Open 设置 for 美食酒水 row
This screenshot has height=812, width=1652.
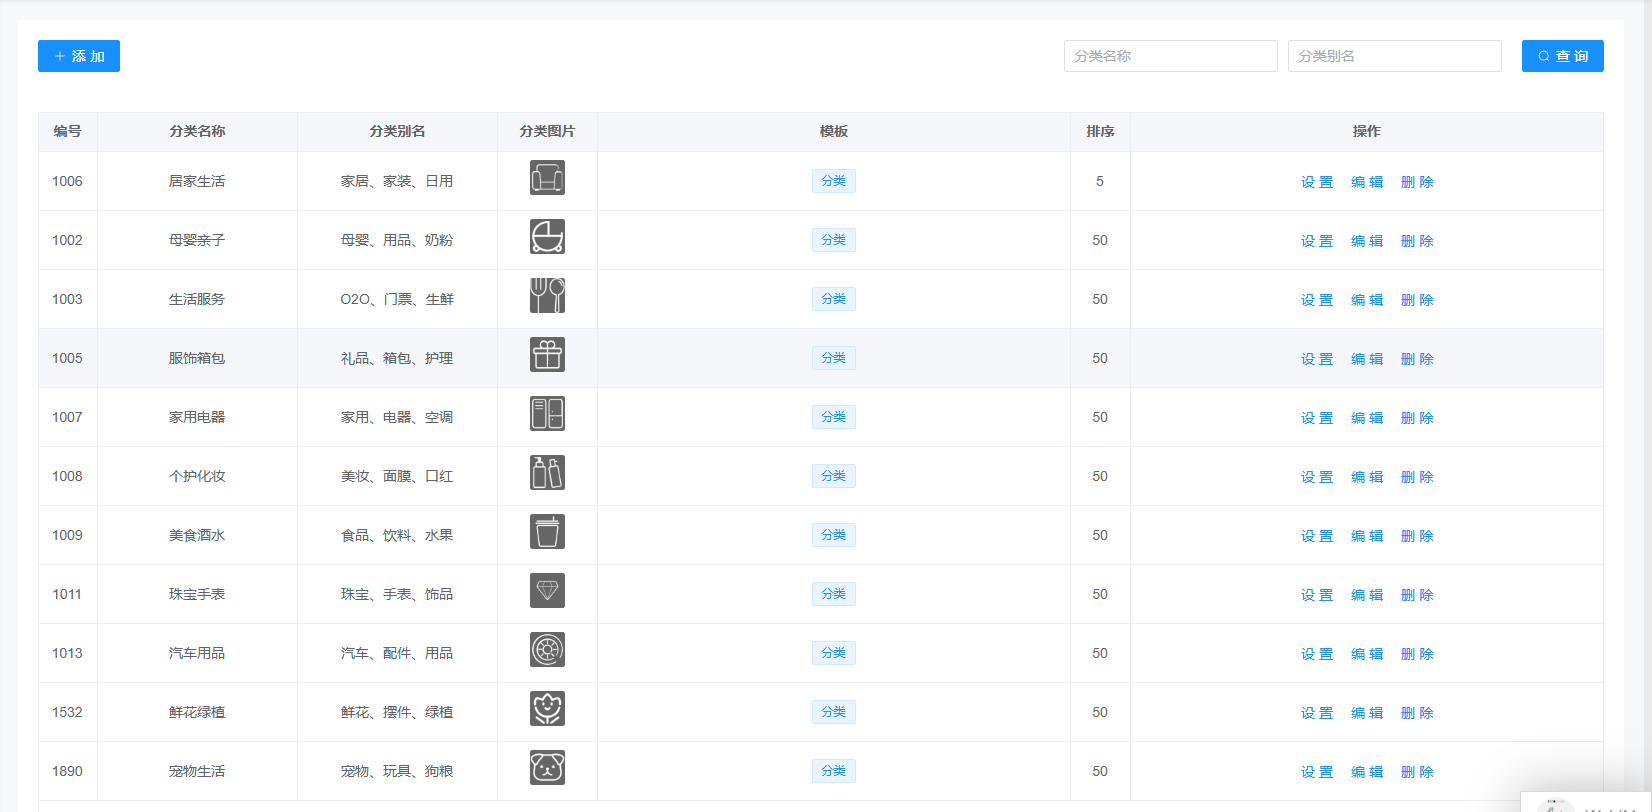tap(1317, 536)
